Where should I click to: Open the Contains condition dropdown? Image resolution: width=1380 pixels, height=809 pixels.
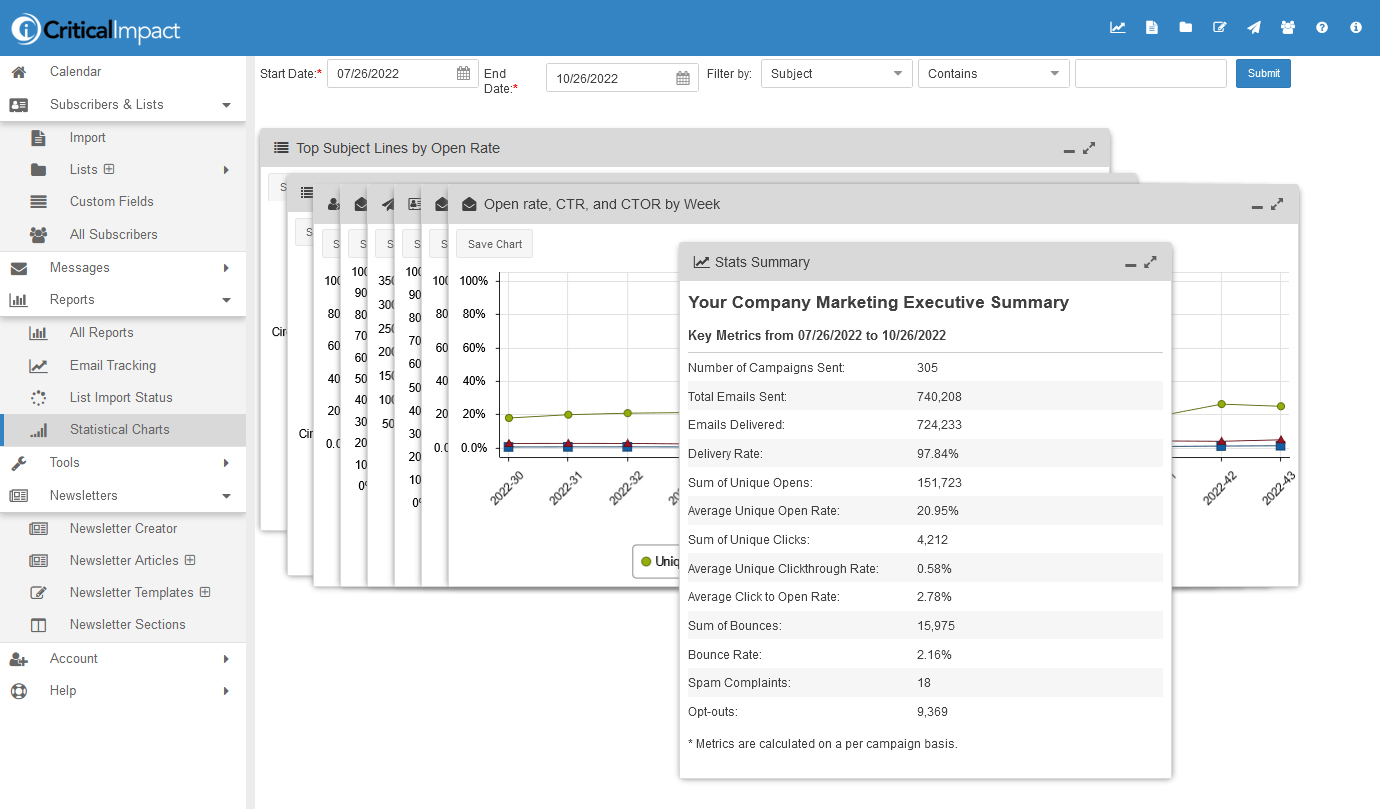point(993,74)
